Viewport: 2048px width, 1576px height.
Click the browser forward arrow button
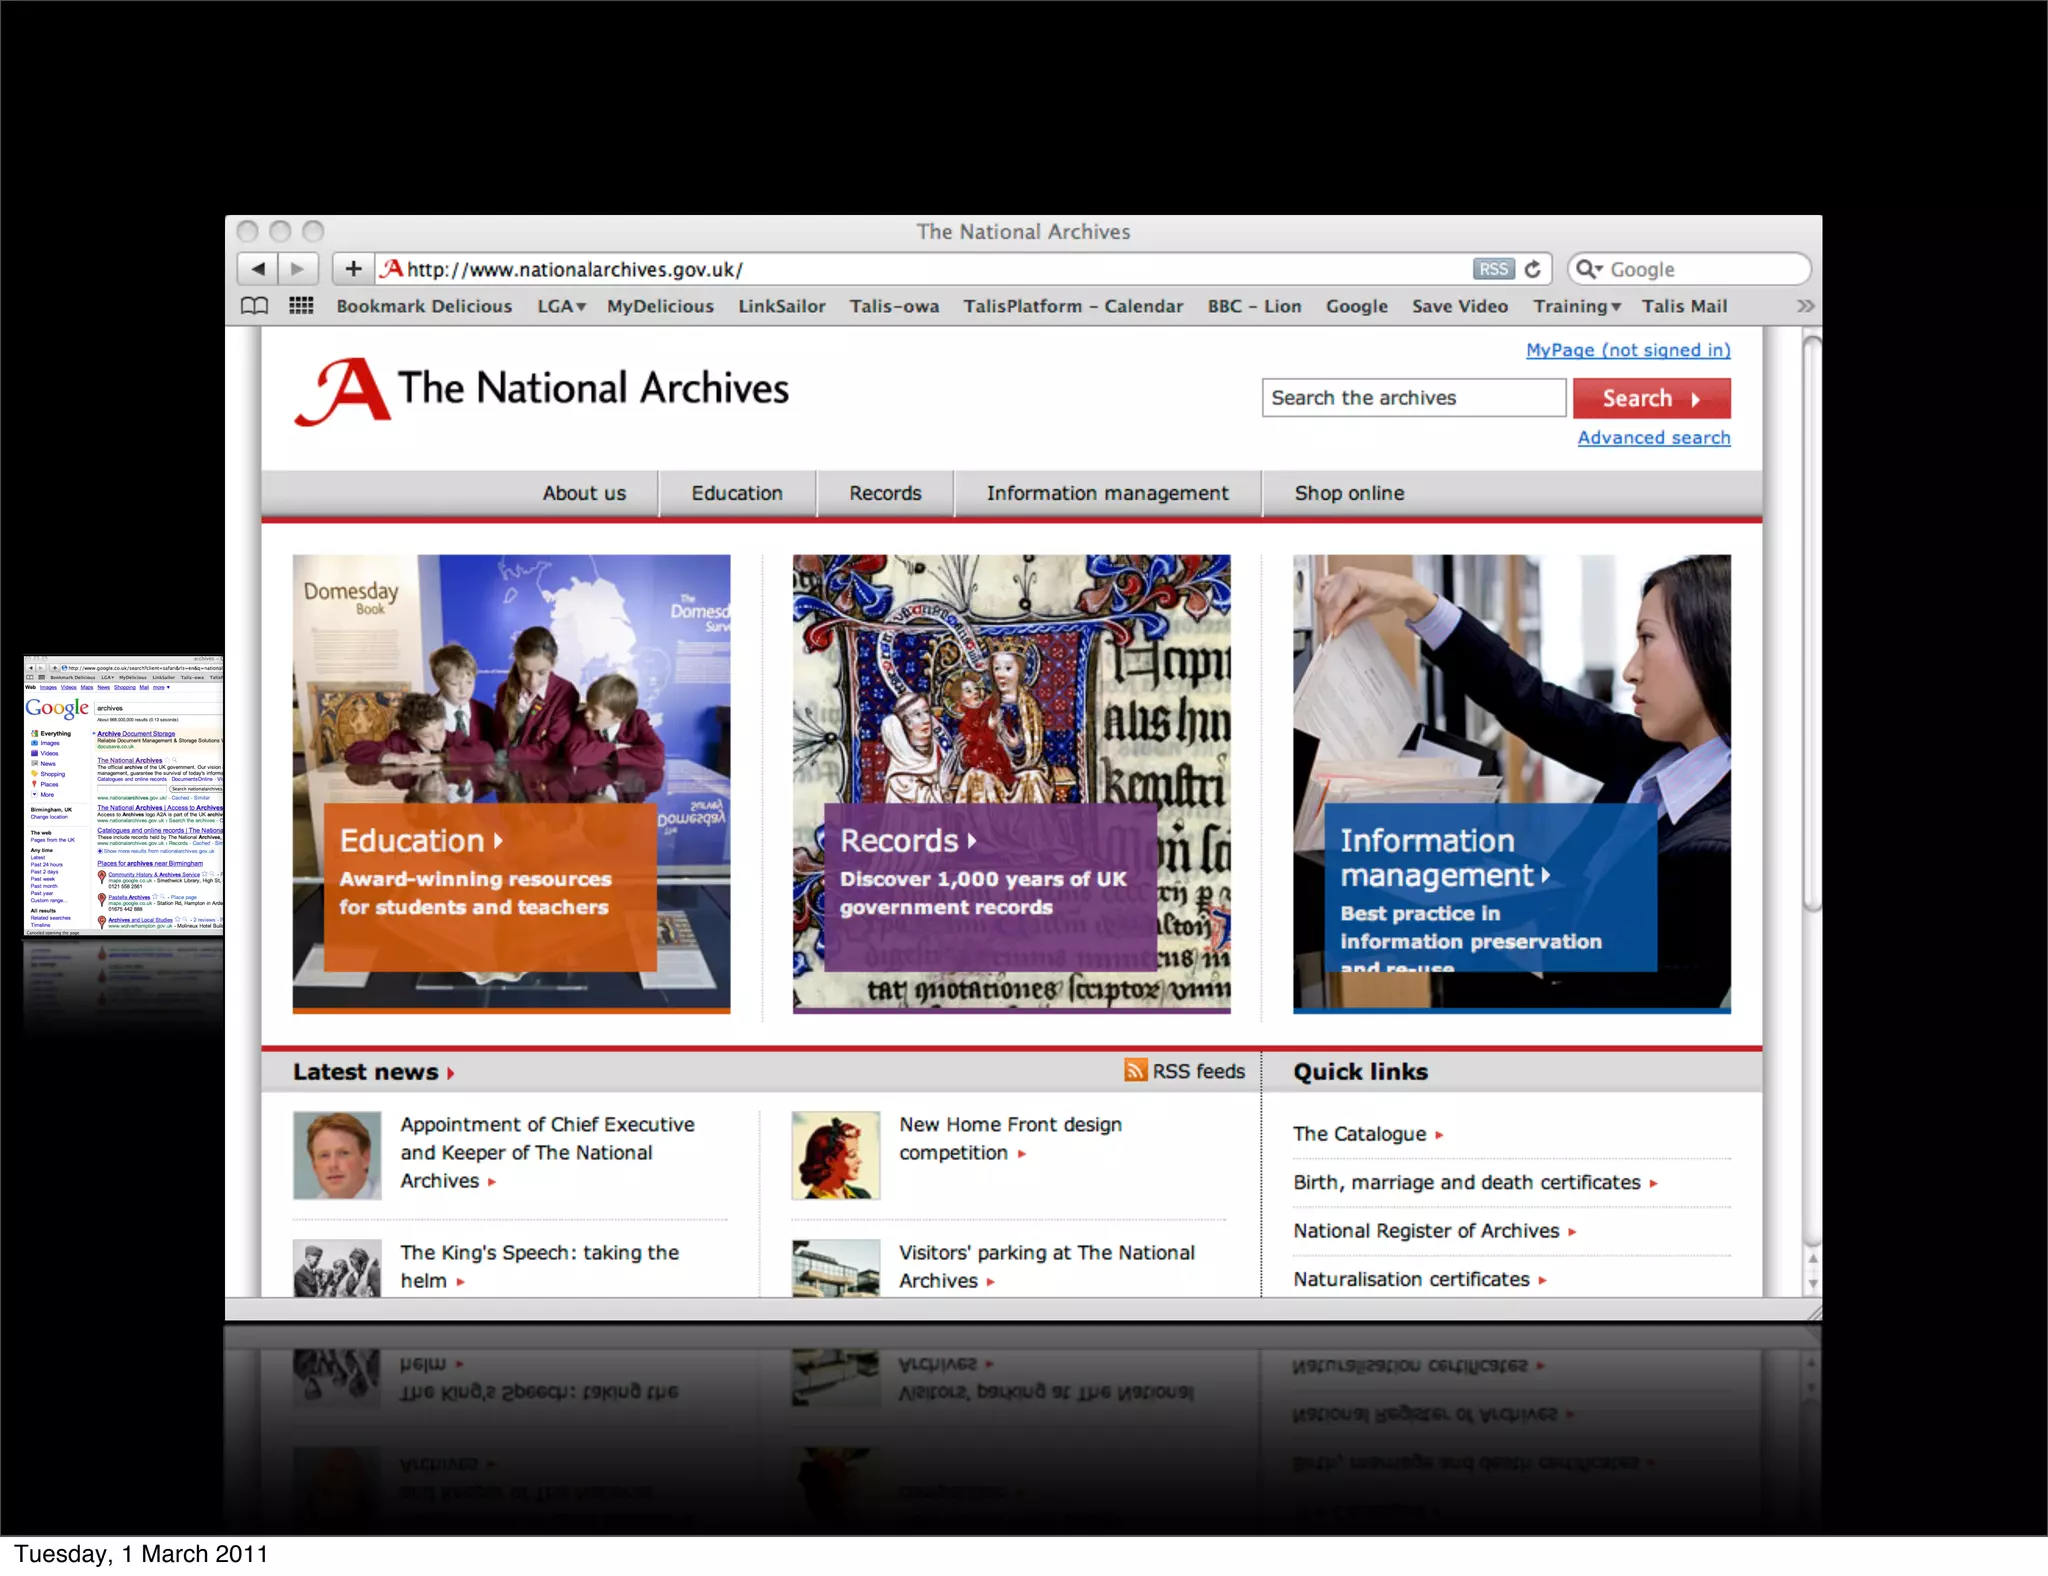tap(297, 269)
